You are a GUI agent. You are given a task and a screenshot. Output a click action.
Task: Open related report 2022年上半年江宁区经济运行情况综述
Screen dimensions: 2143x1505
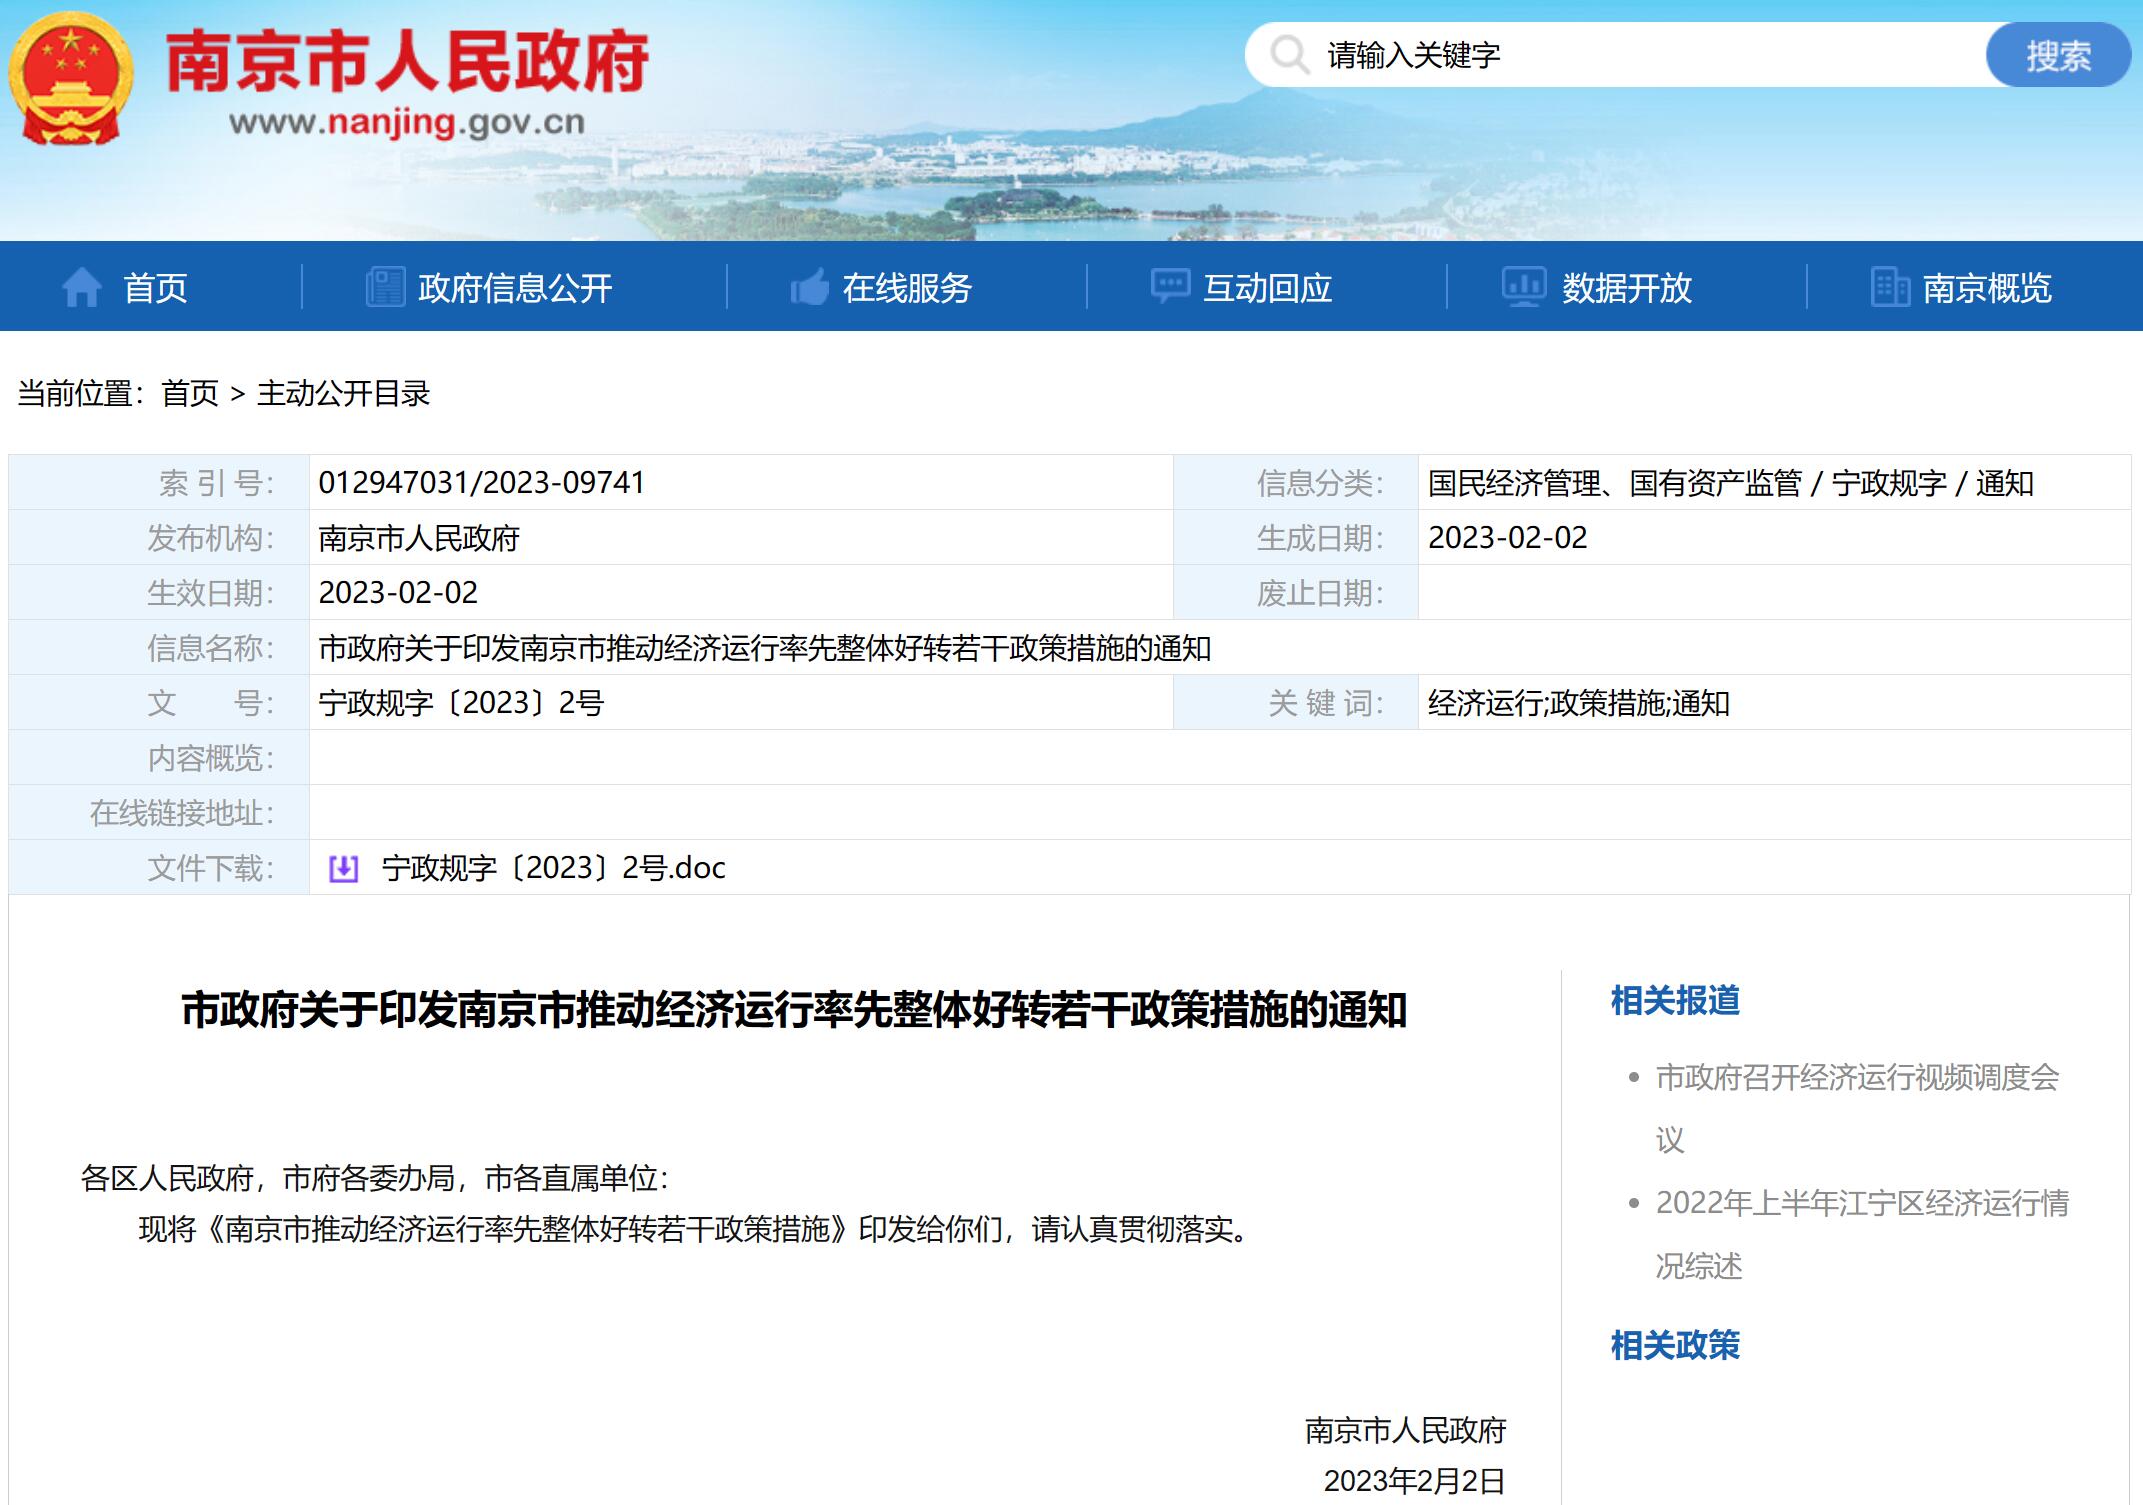pos(1862,1234)
